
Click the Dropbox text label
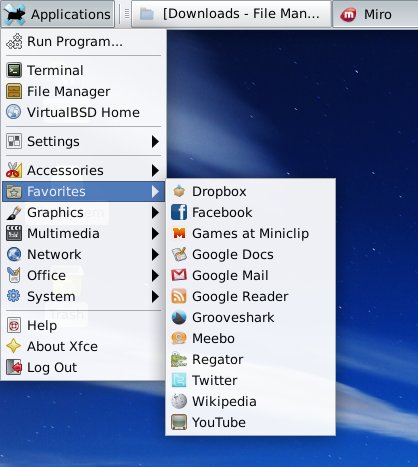pyautogui.click(x=219, y=192)
